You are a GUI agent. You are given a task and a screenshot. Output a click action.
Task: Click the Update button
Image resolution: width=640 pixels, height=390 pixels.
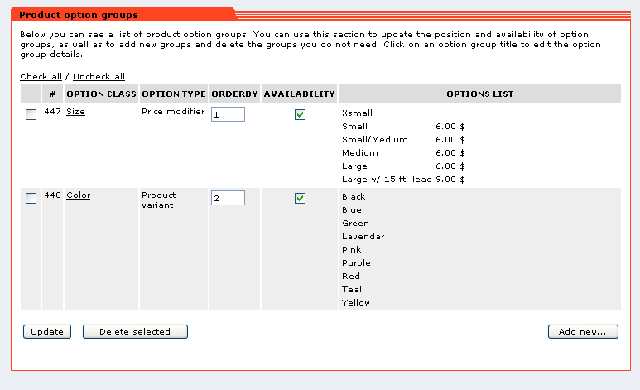pos(47,332)
